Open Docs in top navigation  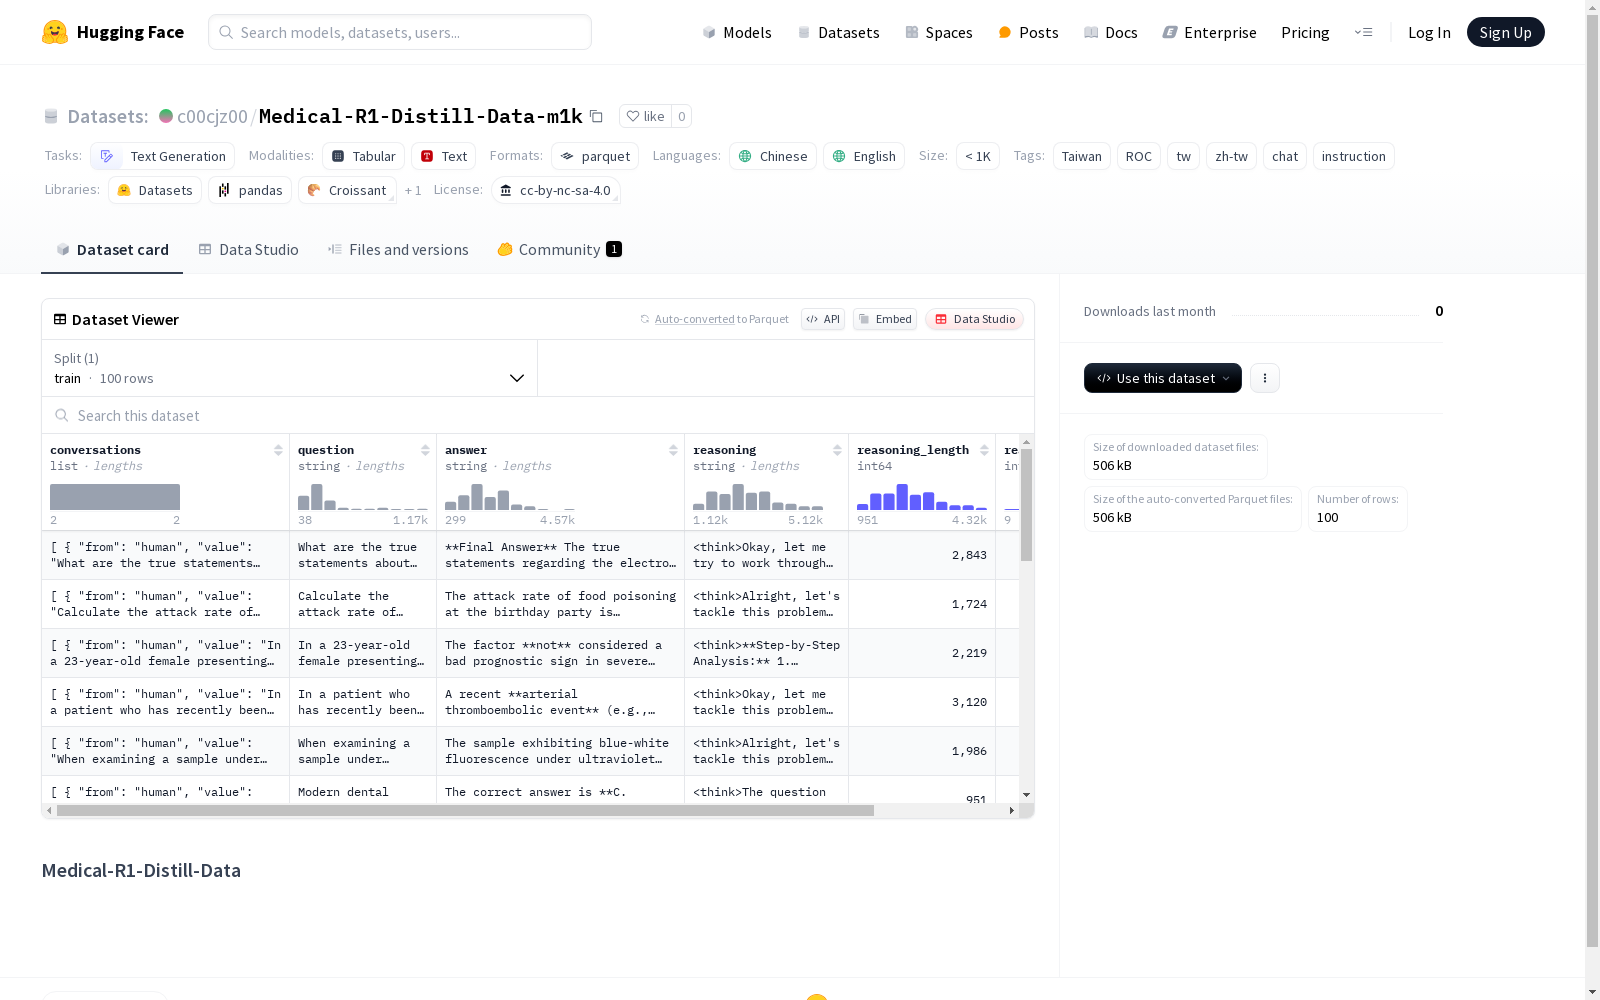(1110, 32)
